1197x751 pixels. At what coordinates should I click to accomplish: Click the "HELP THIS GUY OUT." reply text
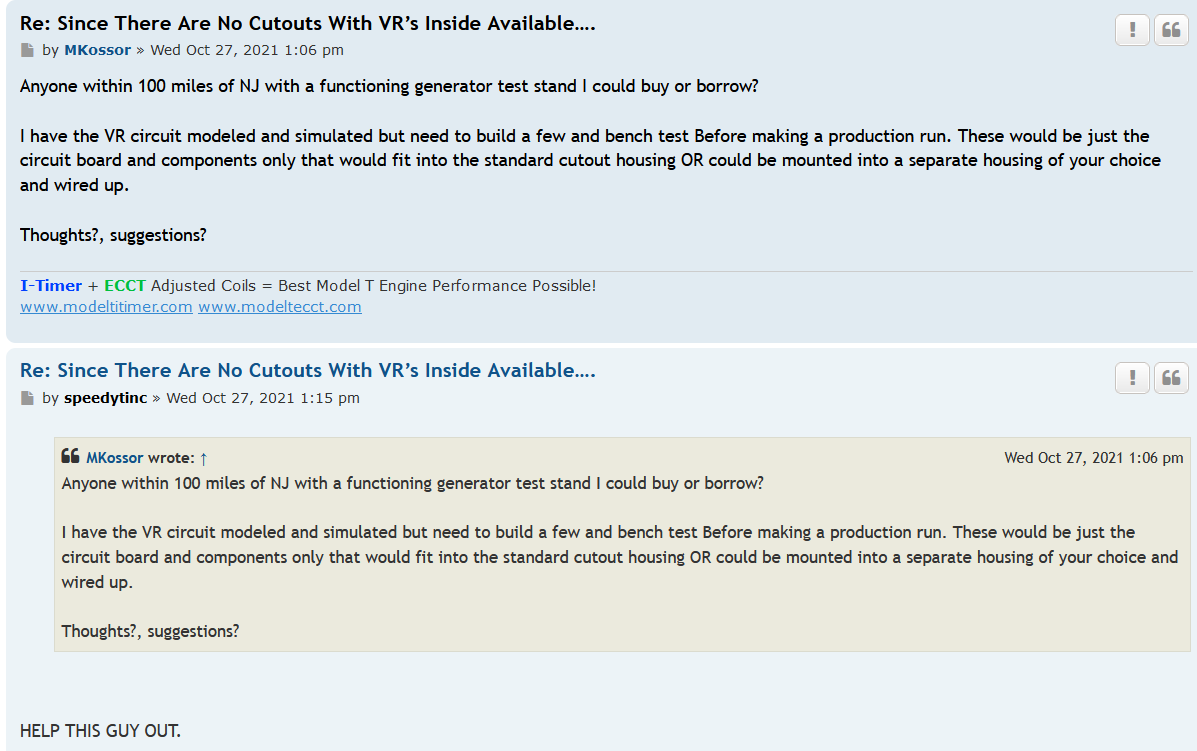click(100, 731)
